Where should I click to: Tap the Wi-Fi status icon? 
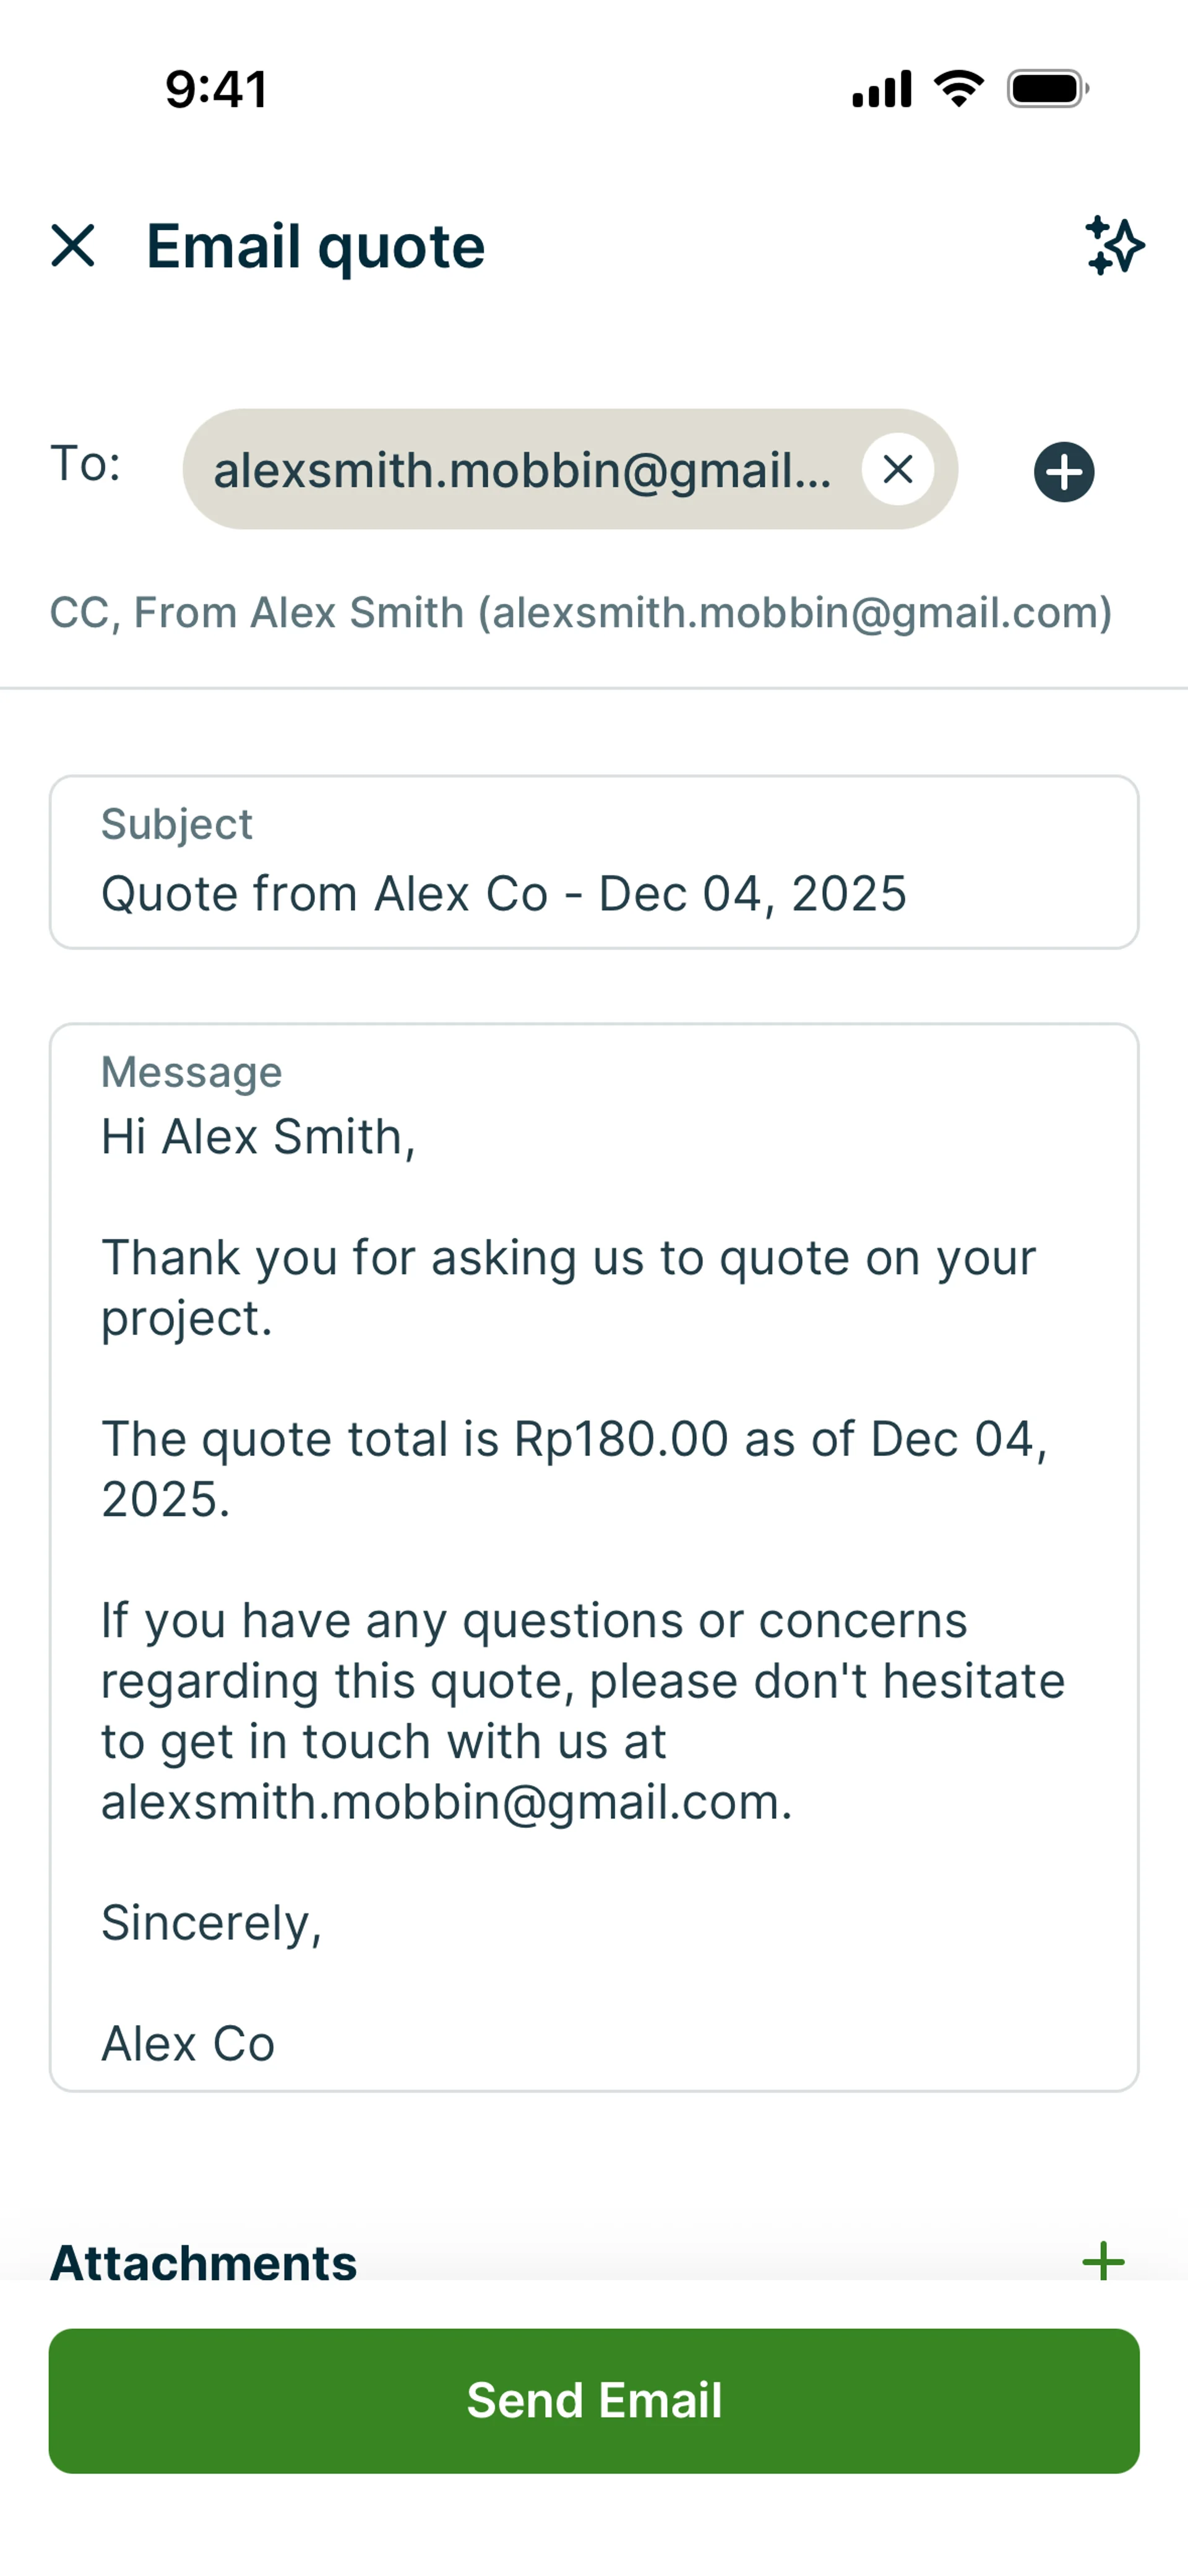pos(958,89)
